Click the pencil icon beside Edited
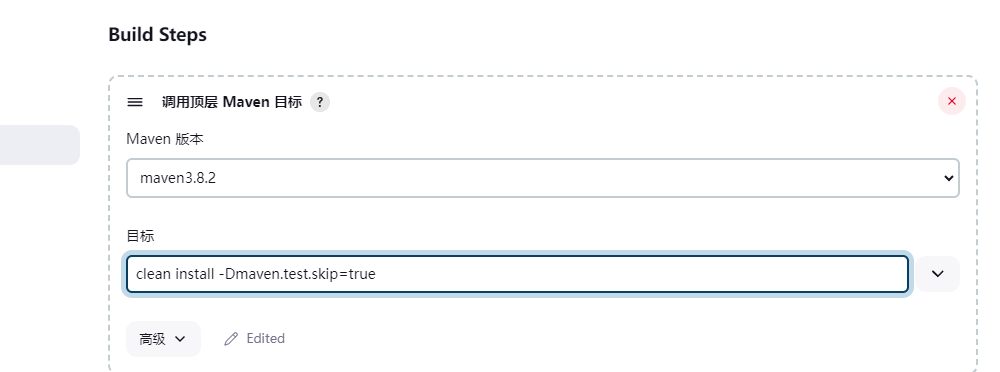This screenshot has width=1000, height=372. (x=231, y=339)
